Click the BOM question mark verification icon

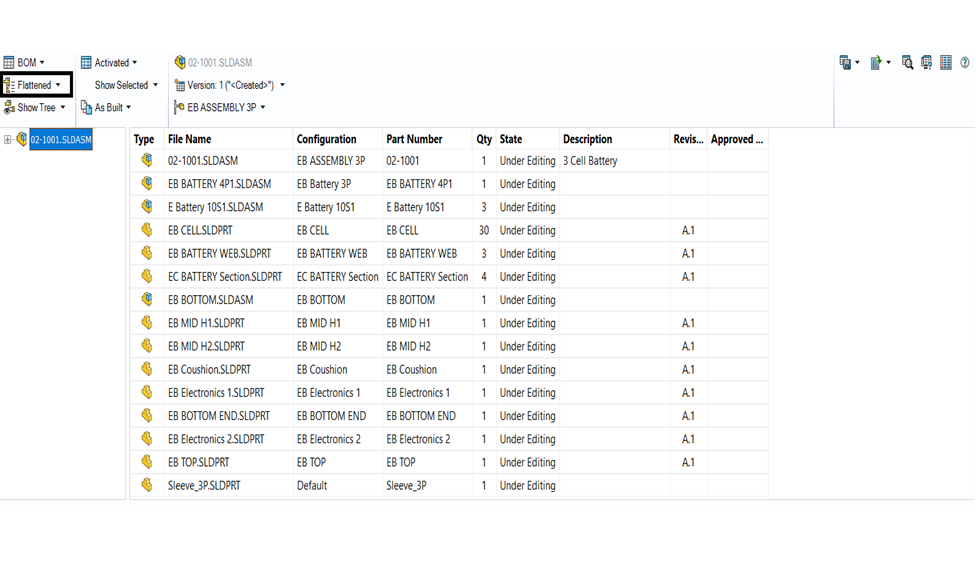[x=926, y=62]
